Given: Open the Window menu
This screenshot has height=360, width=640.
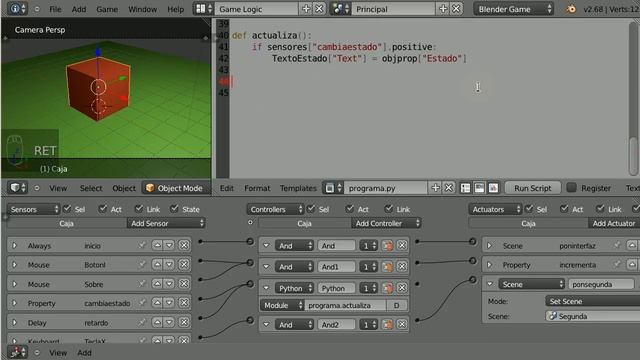Looking at the screenshot, I should point(142,9).
